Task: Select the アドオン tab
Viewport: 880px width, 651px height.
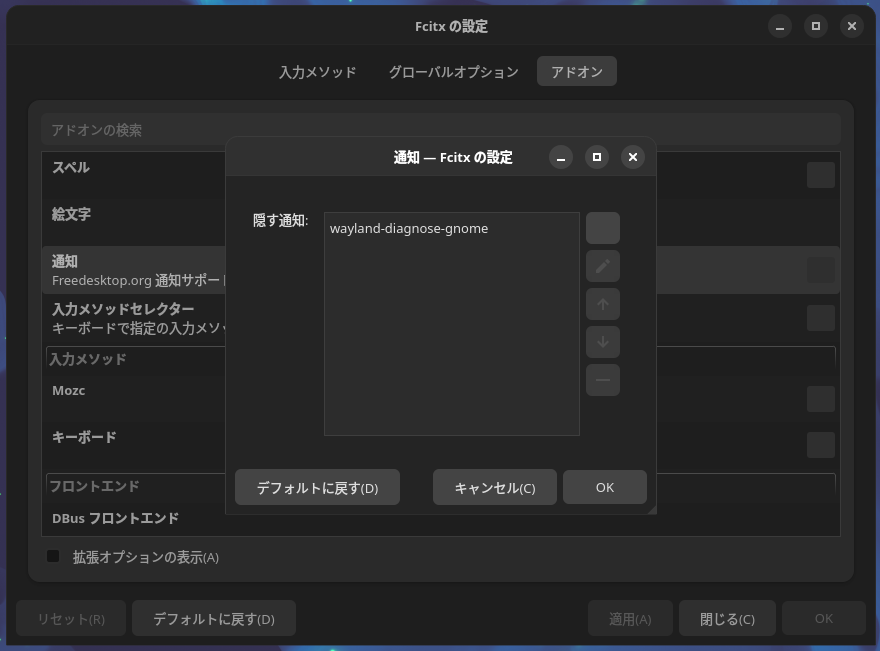Action: 577,72
